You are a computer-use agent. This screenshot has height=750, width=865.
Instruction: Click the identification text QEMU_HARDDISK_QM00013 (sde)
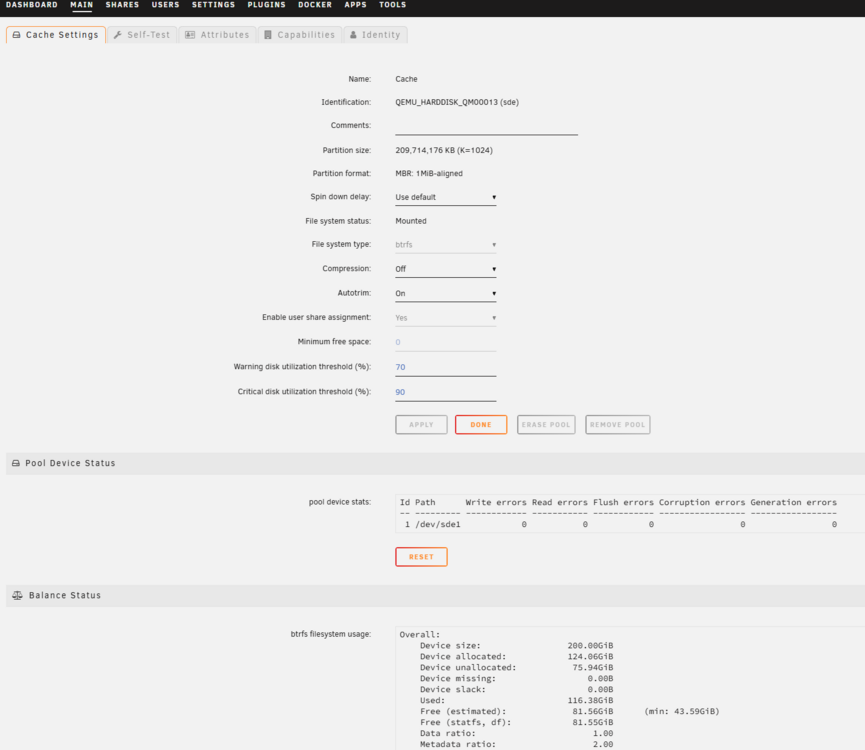pos(457,103)
